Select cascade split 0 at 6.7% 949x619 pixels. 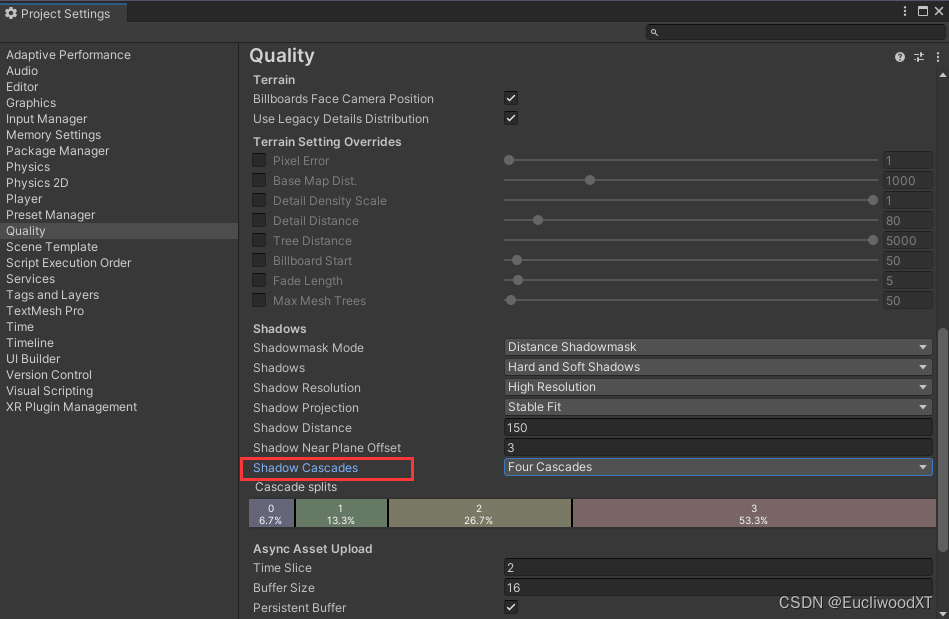coord(271,513)
